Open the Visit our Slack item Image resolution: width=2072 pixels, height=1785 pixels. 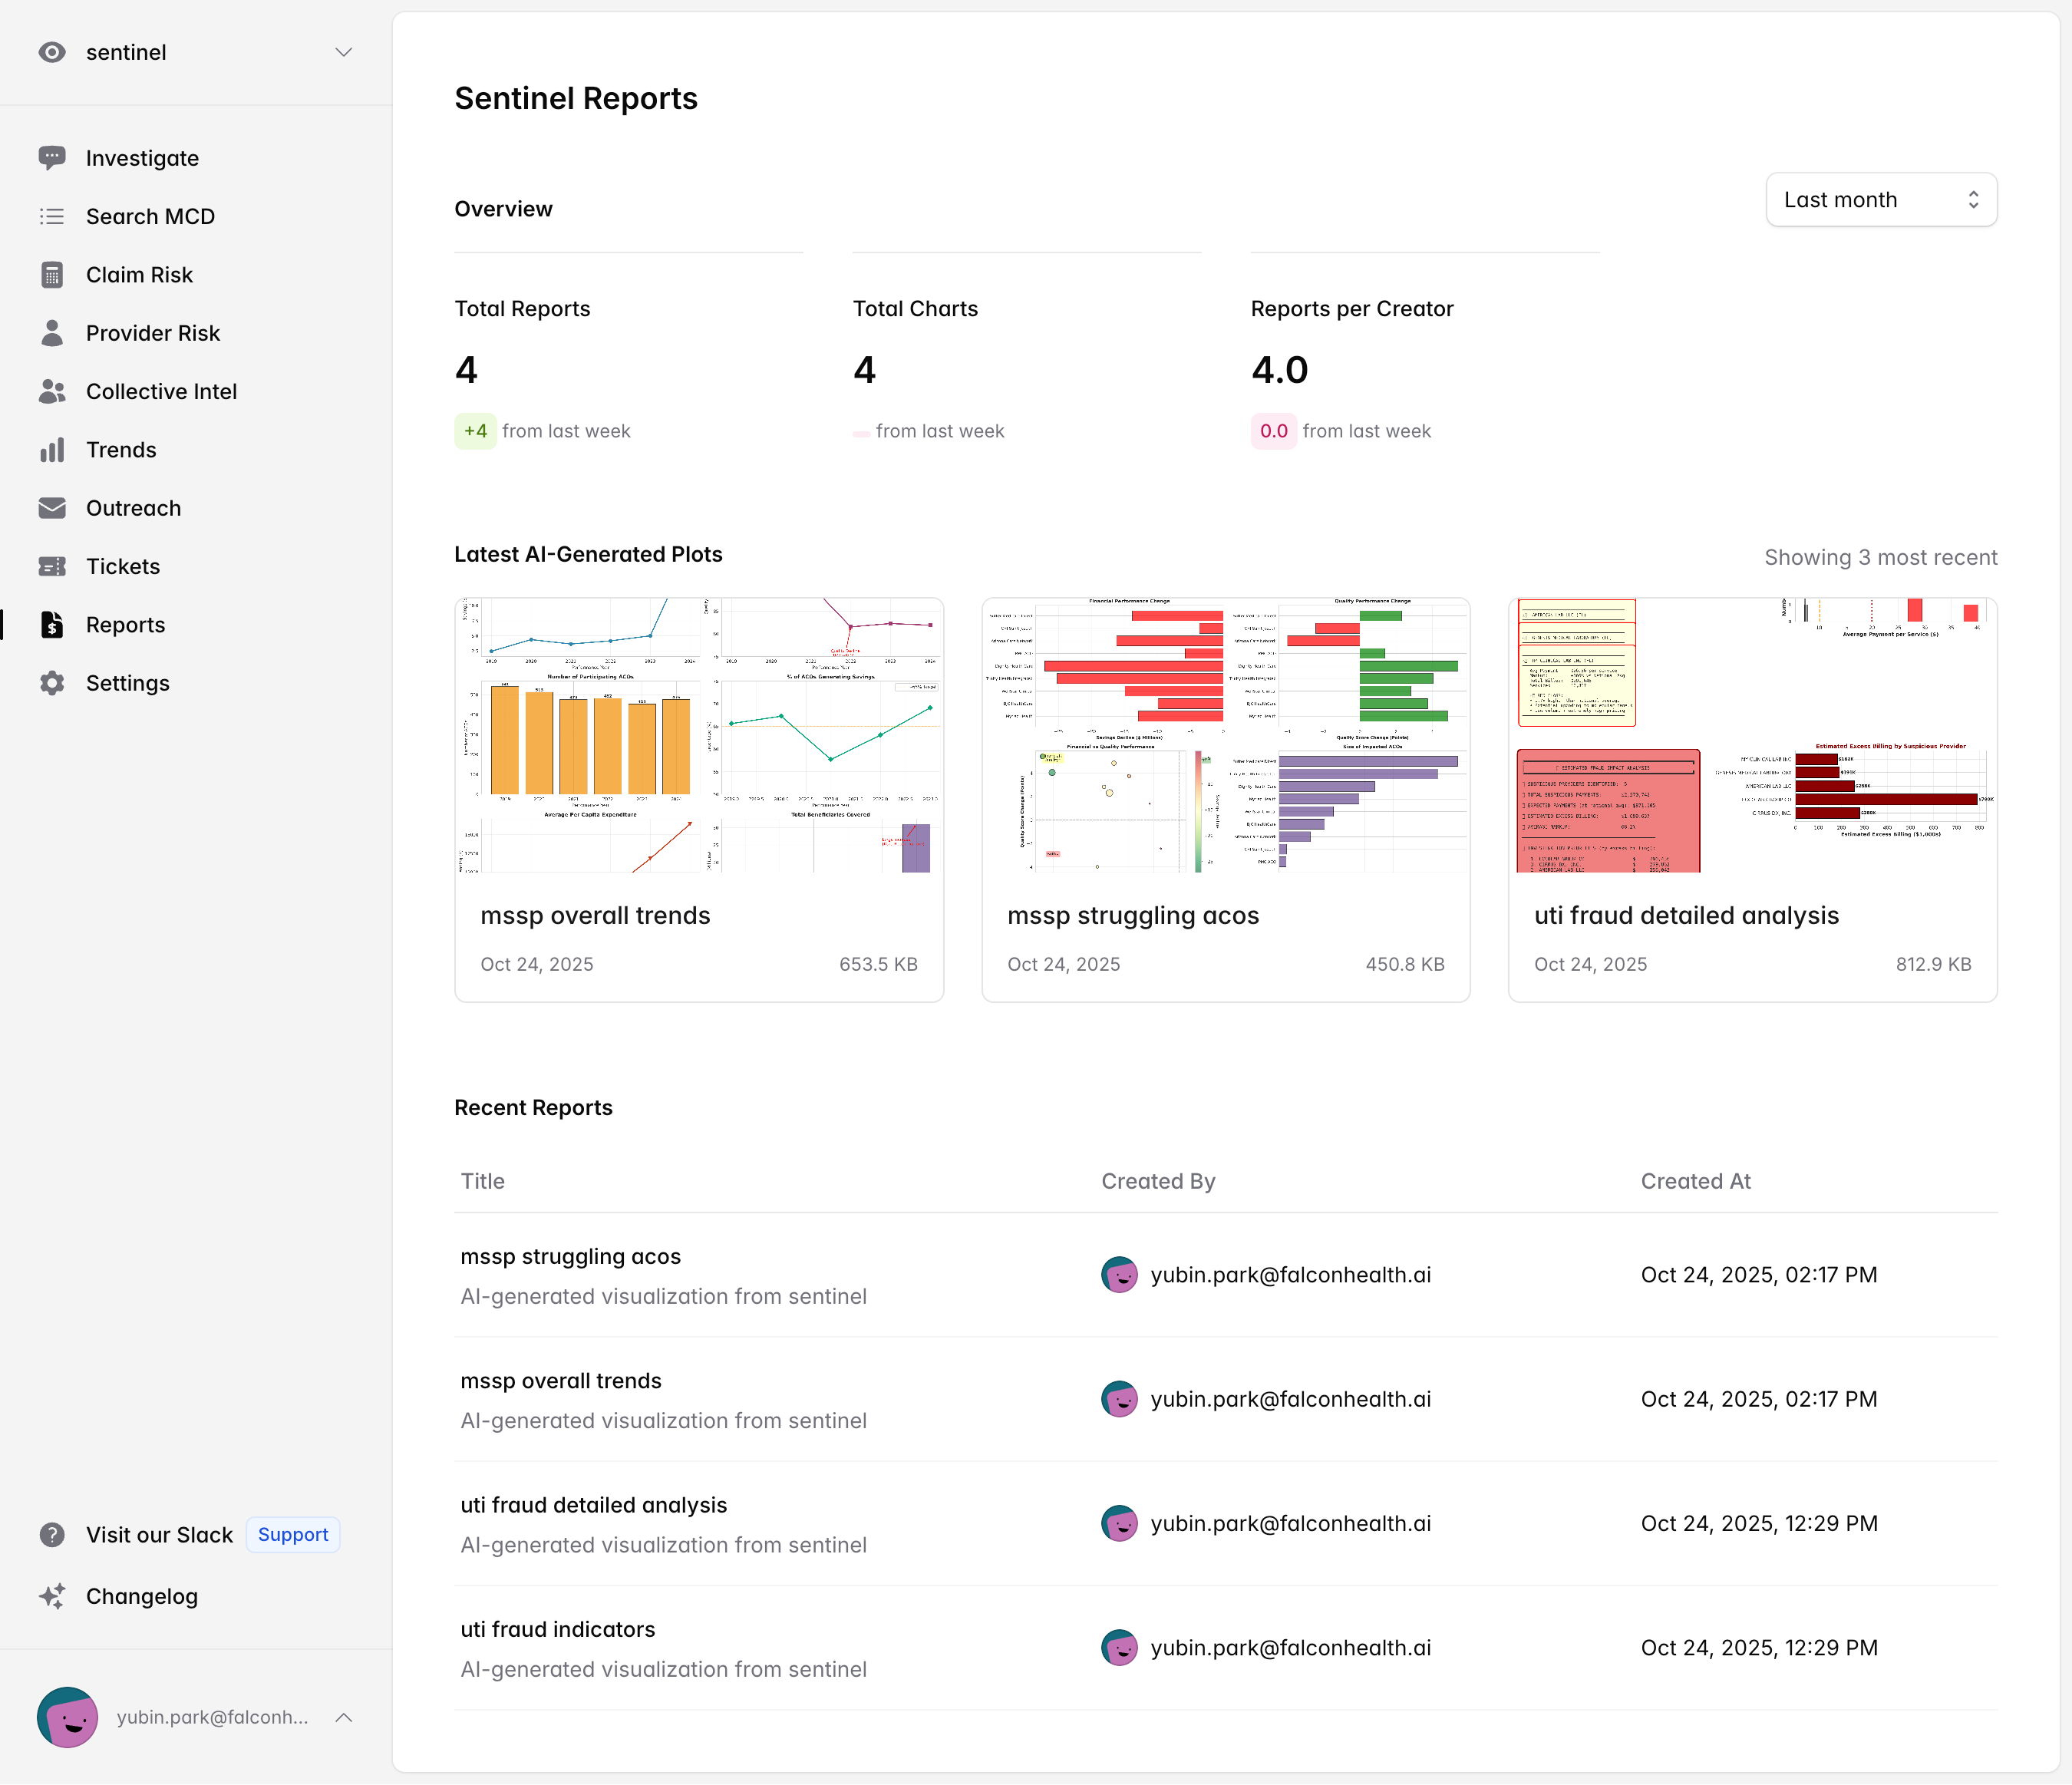(x=159, y=1535)
